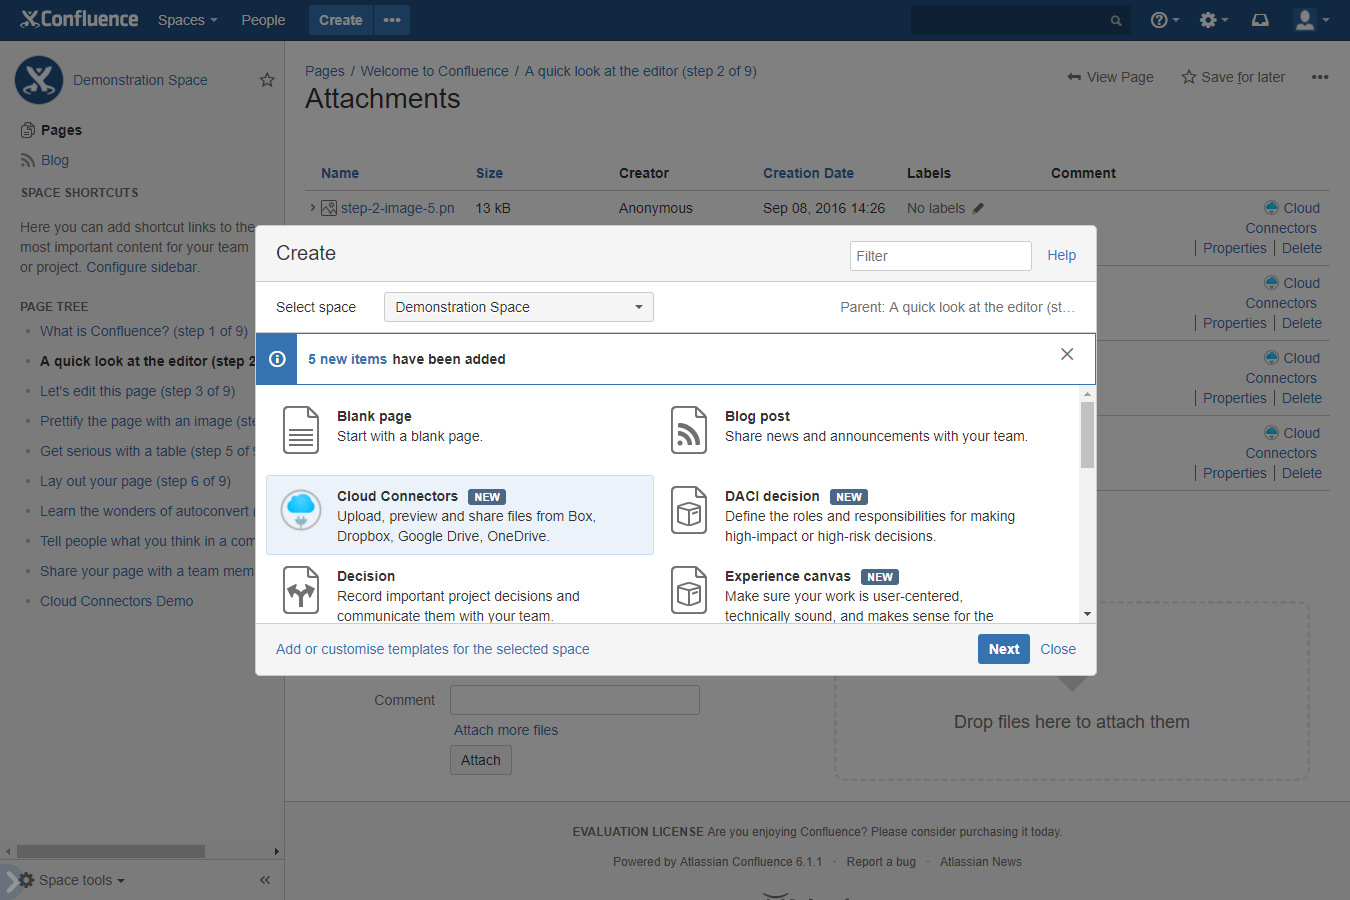1350x900 pixels.
Task: Click the Next button in the dialog
Action: click(x=1004, y=649)
